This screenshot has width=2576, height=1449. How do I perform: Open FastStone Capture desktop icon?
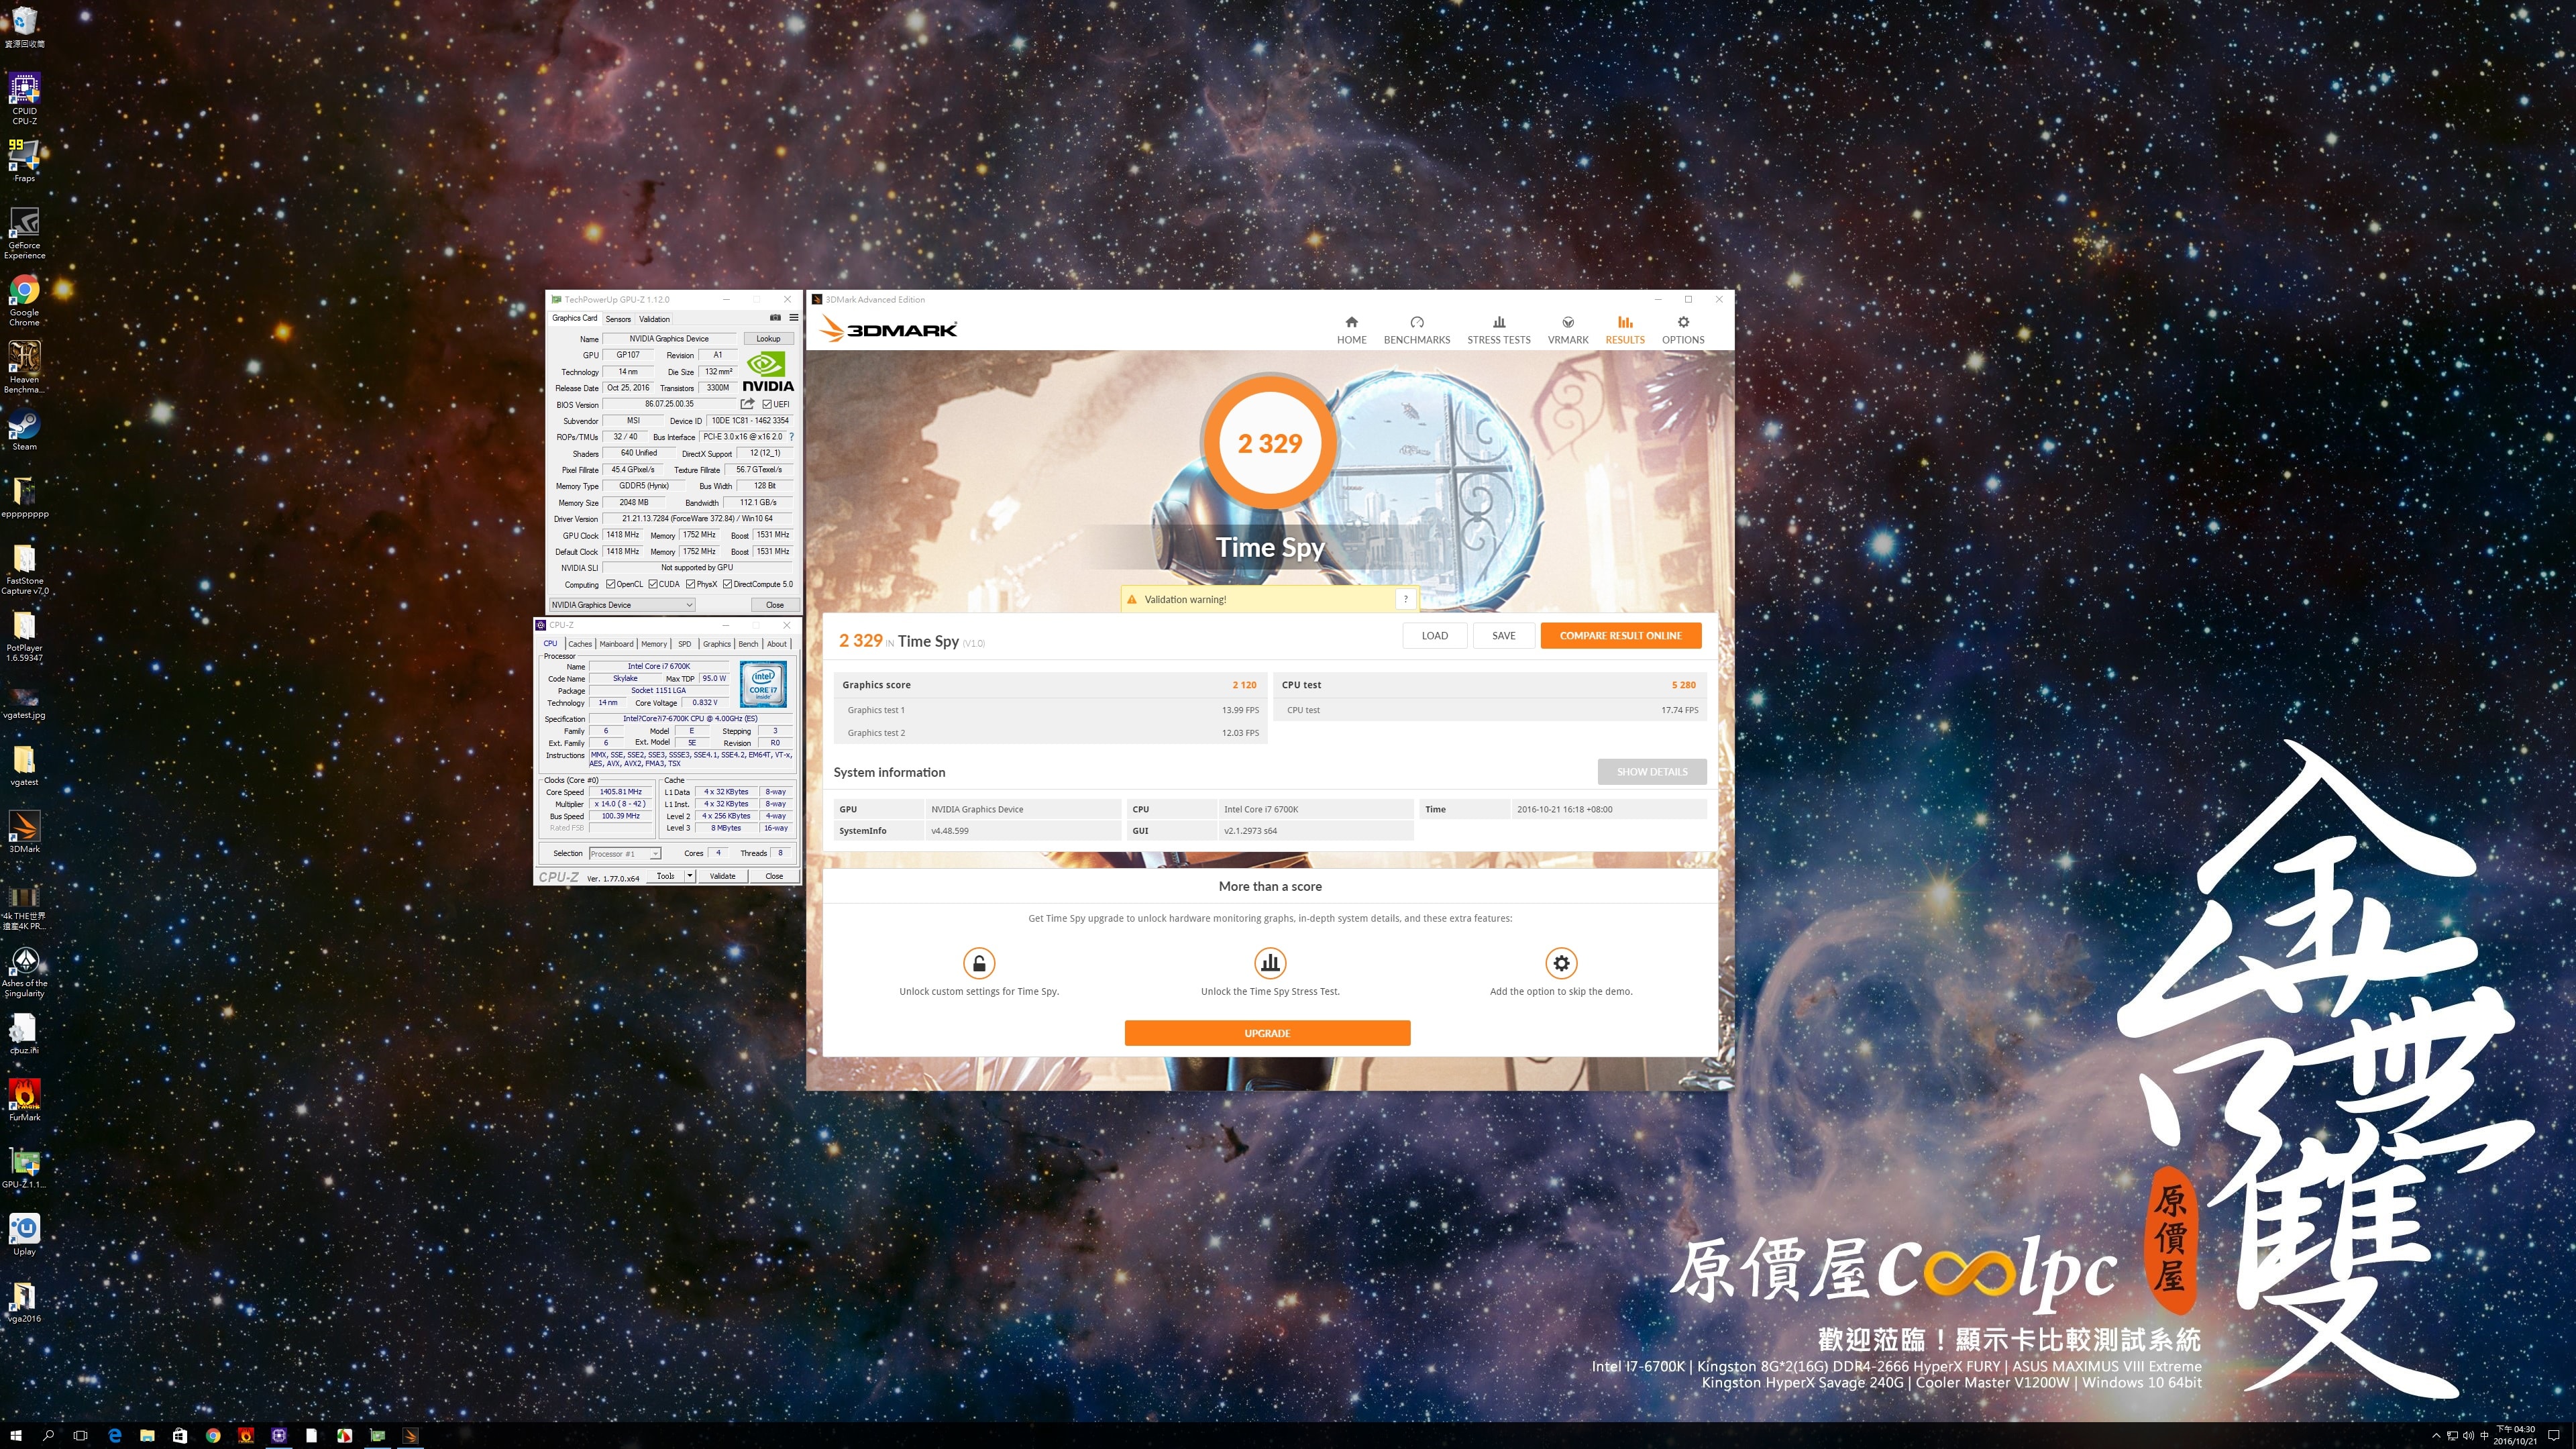point(24,569)
